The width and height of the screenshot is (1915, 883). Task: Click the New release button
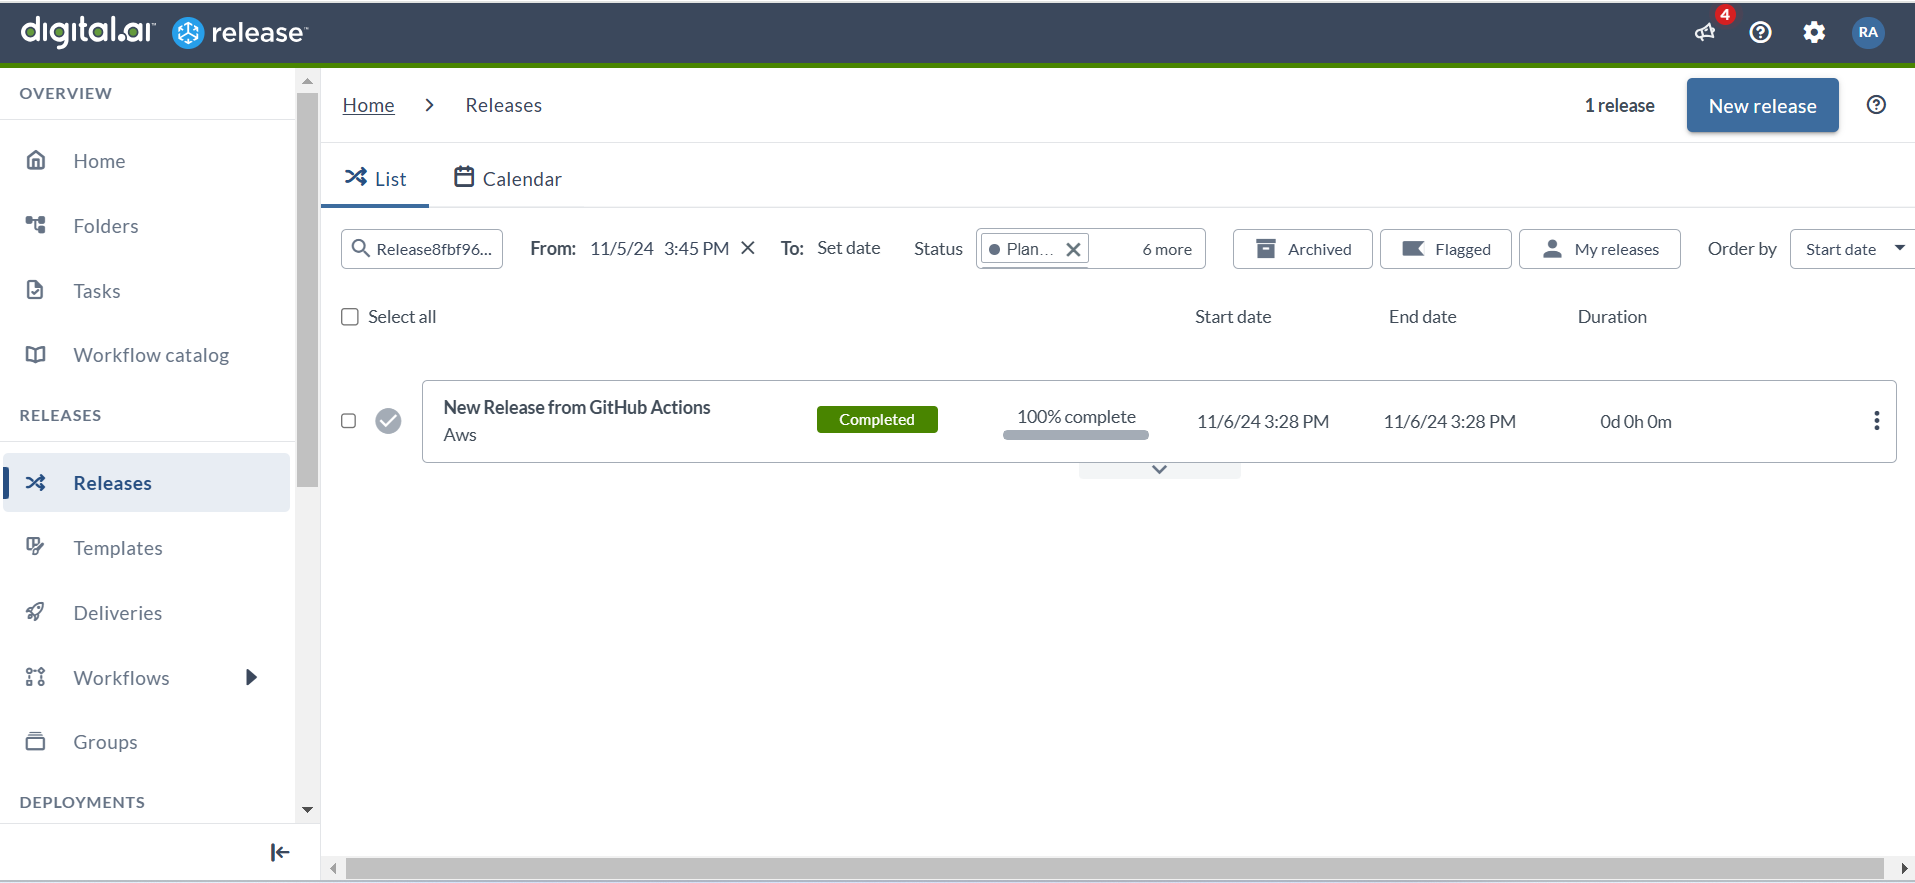click(1762, 105)
